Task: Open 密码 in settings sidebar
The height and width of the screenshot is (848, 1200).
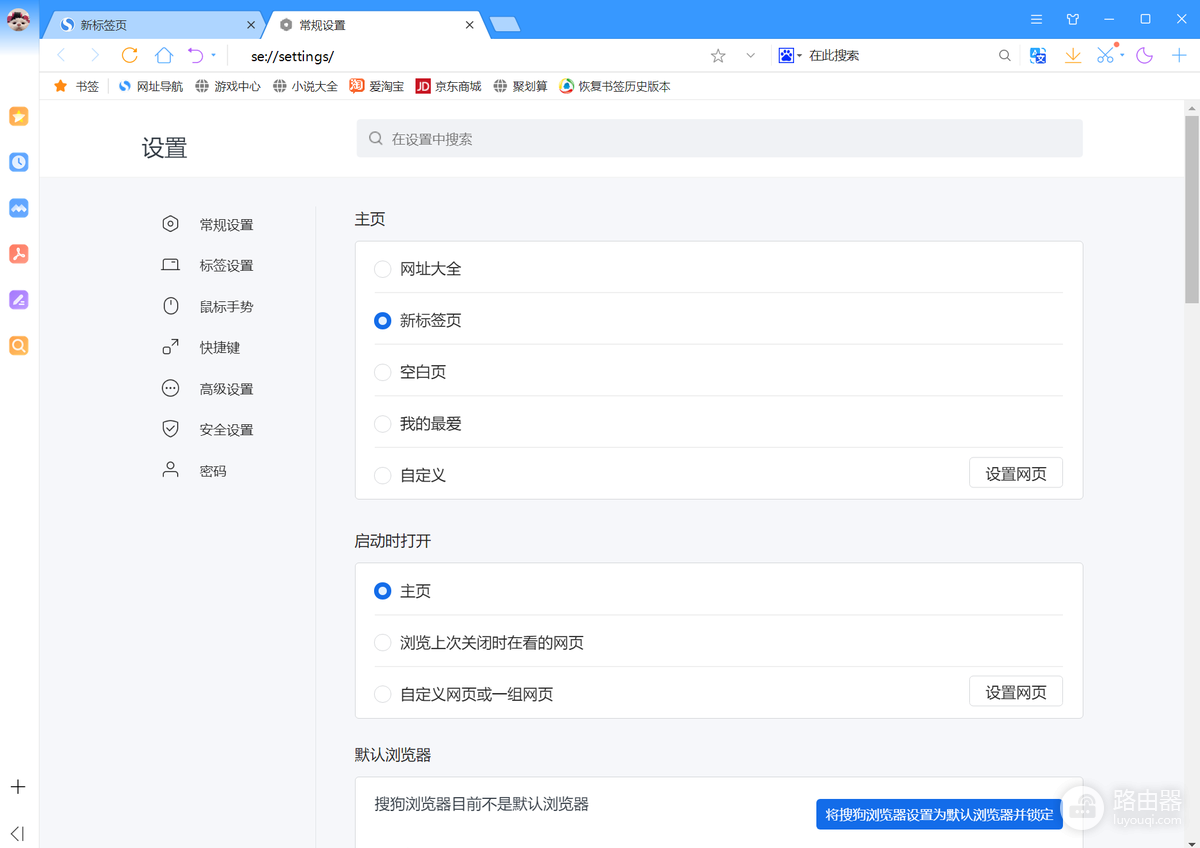Action: point(195,471)
